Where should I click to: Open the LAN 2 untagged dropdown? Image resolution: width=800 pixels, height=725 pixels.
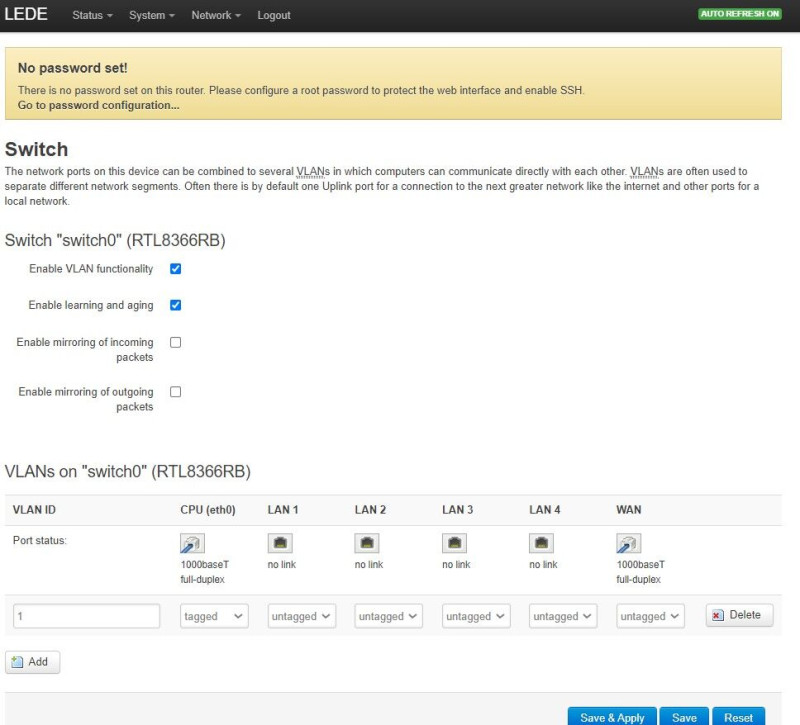(x=388, y=616)
